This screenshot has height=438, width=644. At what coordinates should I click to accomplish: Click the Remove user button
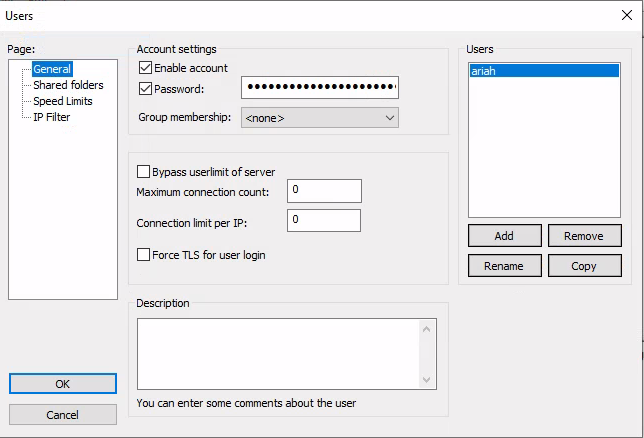pyautogui.click(x=585, y=235)
